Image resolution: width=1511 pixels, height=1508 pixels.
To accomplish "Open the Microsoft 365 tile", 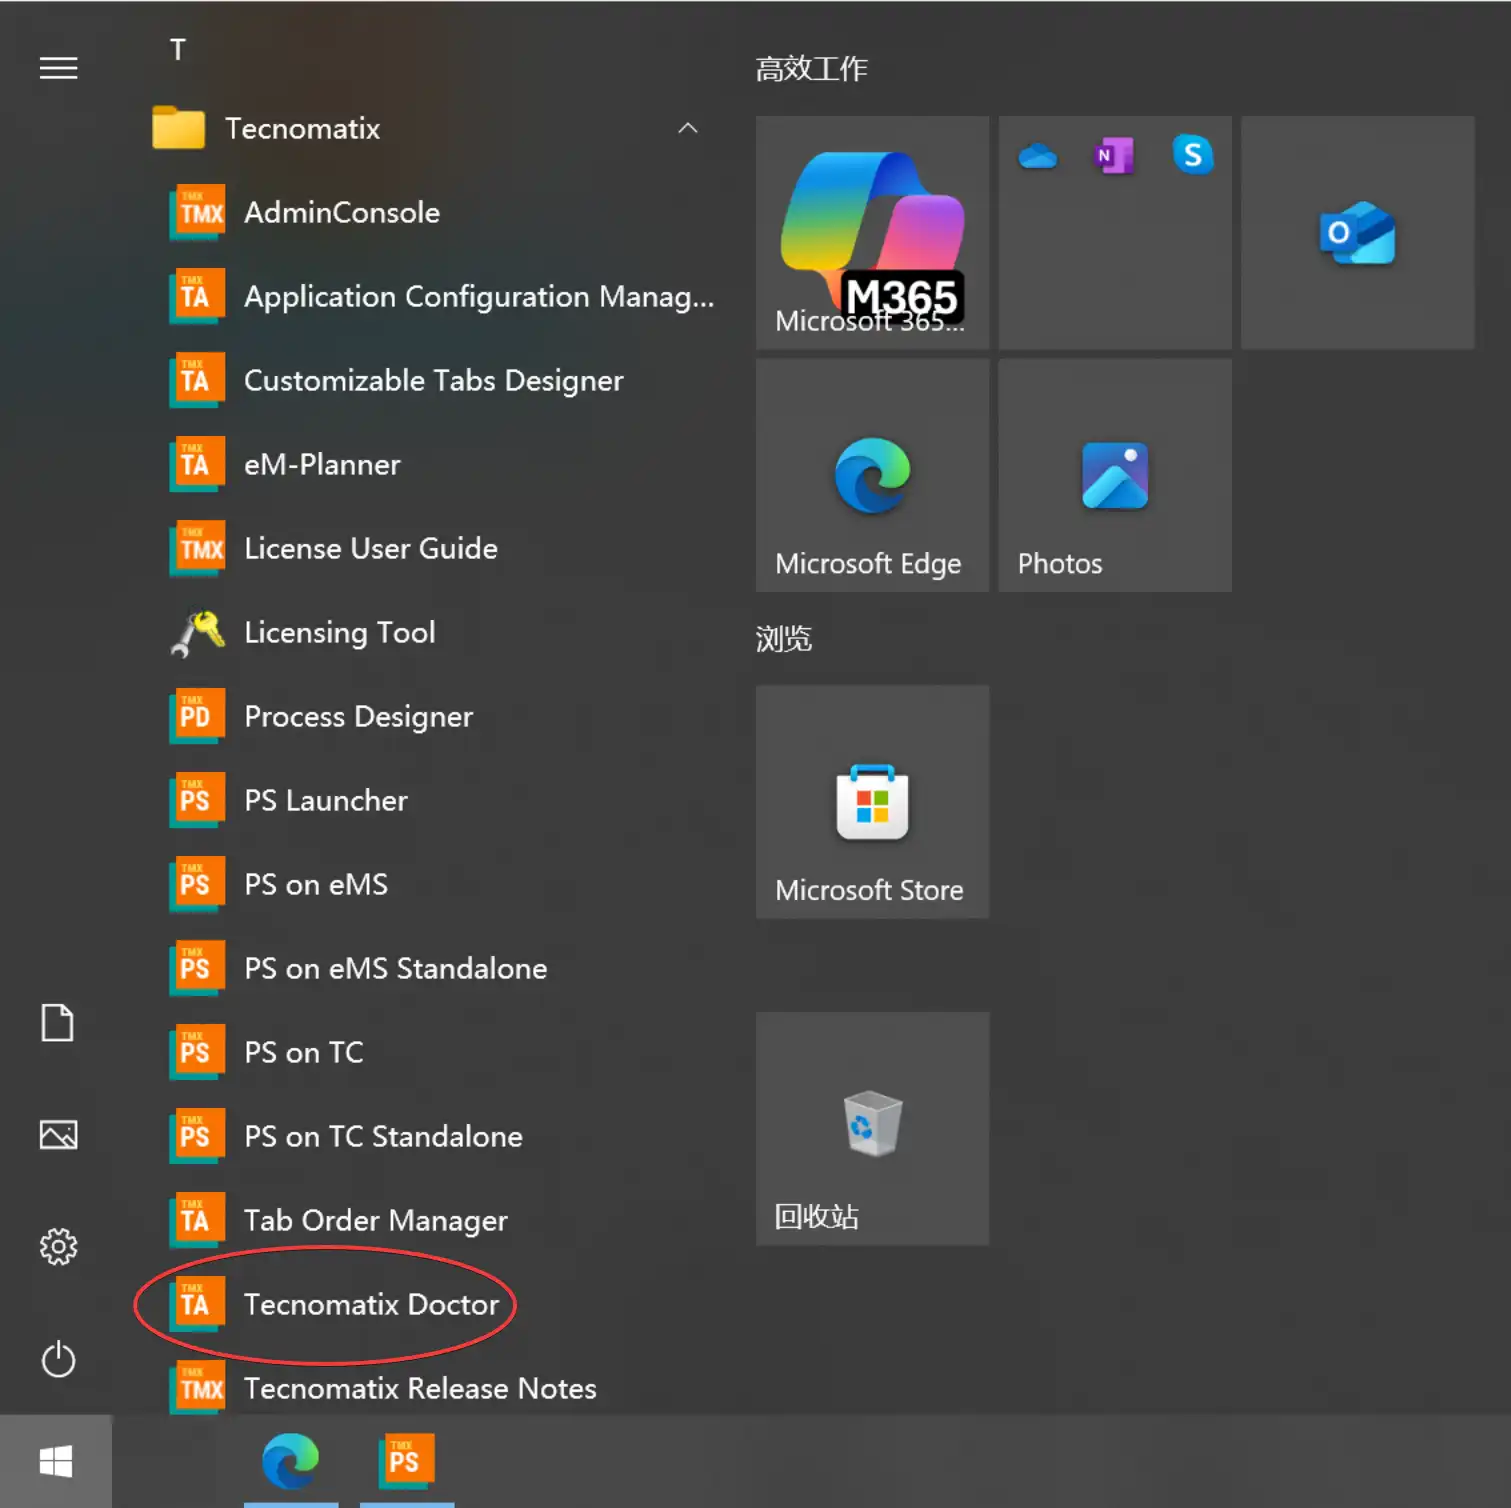I will click(x=872, y=232).
